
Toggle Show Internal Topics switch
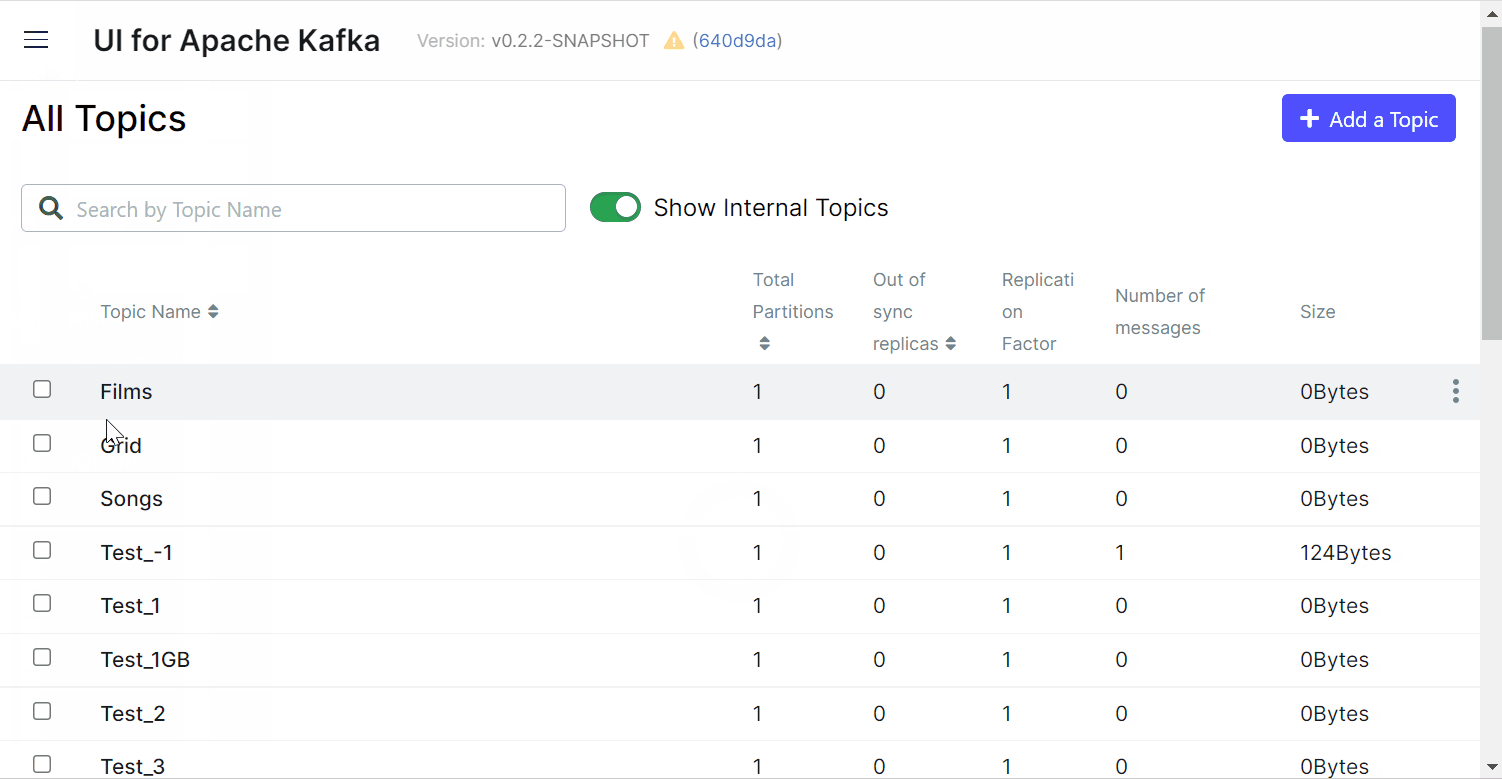tap(615, 207)
